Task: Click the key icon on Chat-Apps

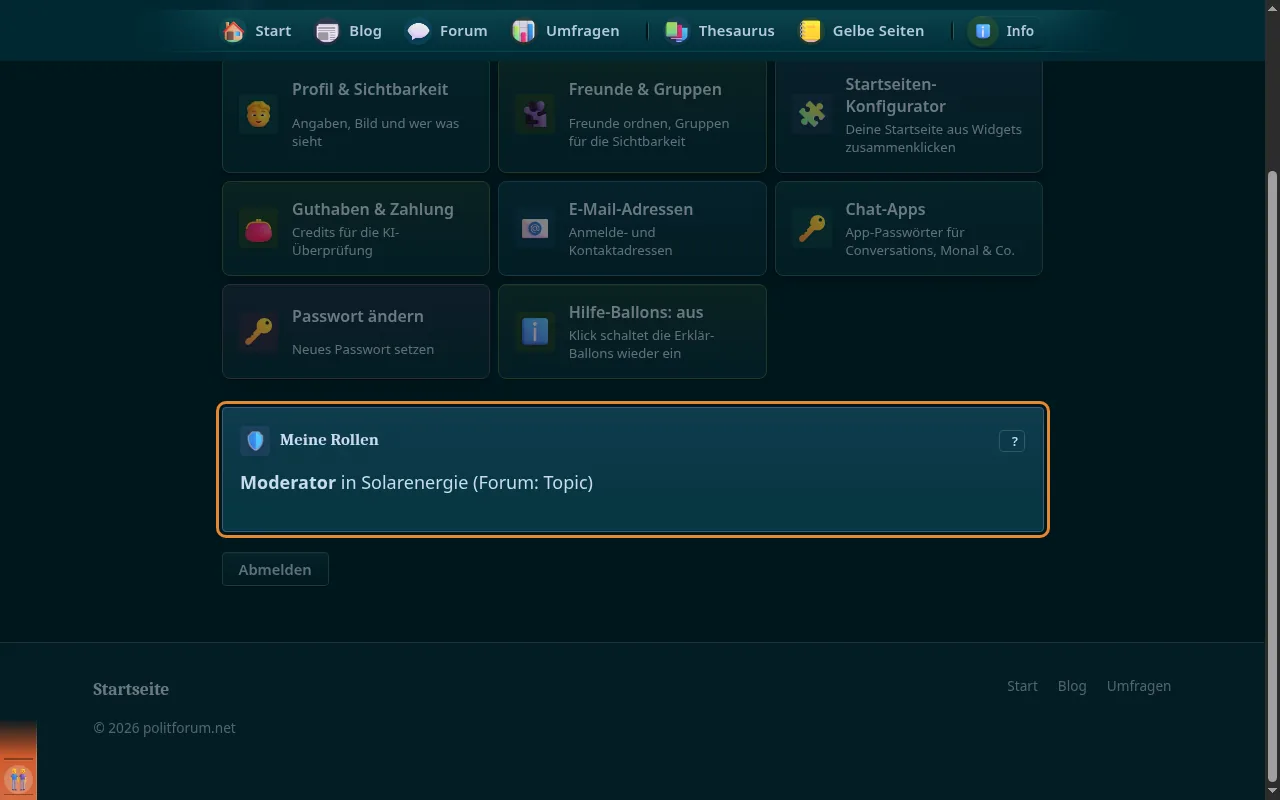Action: click(812, 228)
